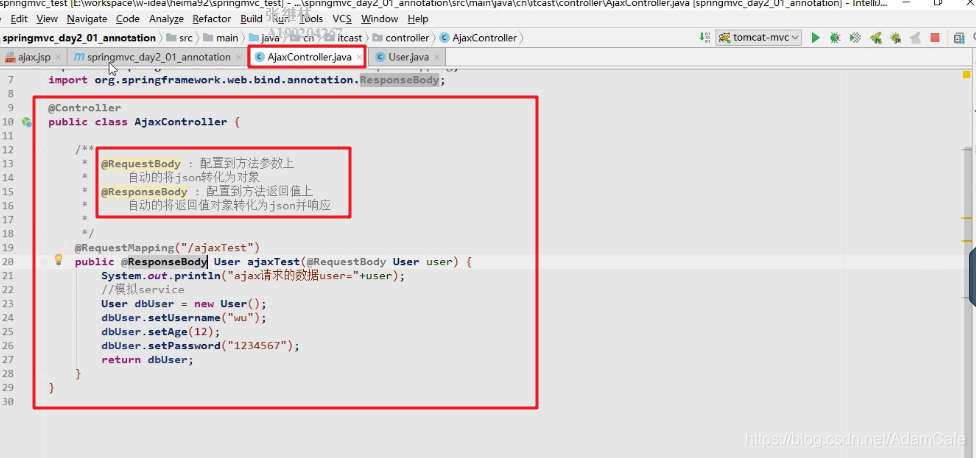The height and width of the screenshot is (458, 976).
Task: Click System.out.println statement
Action: 253,276
